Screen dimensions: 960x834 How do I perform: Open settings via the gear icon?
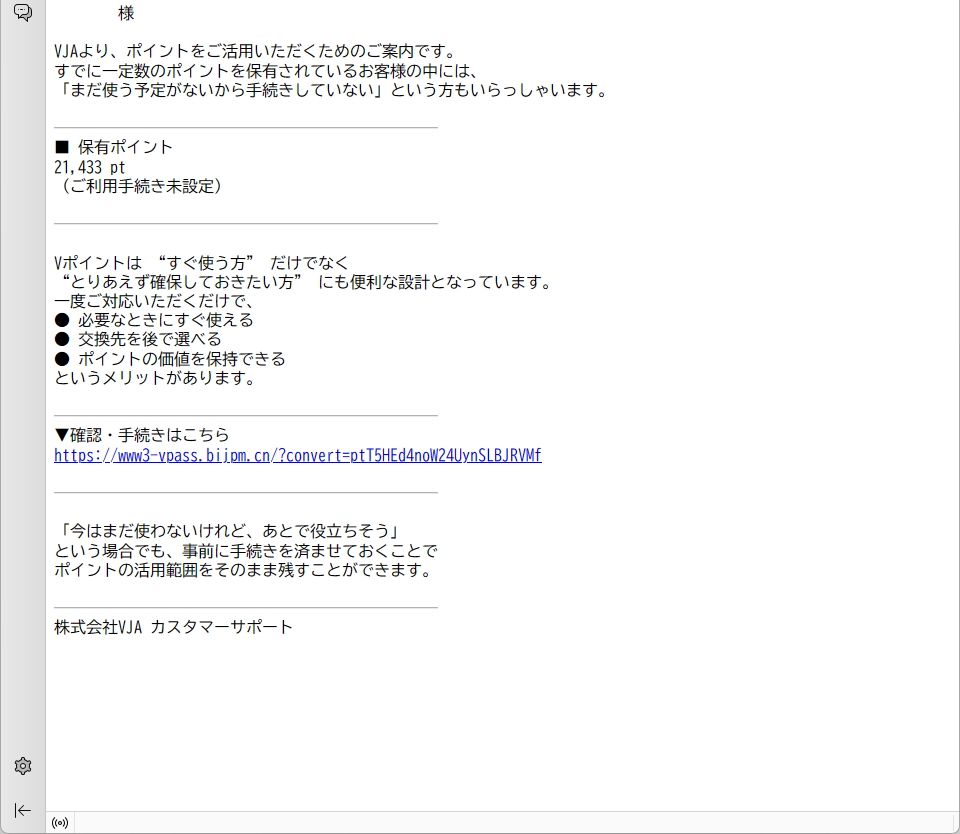[x=22, y=766]
